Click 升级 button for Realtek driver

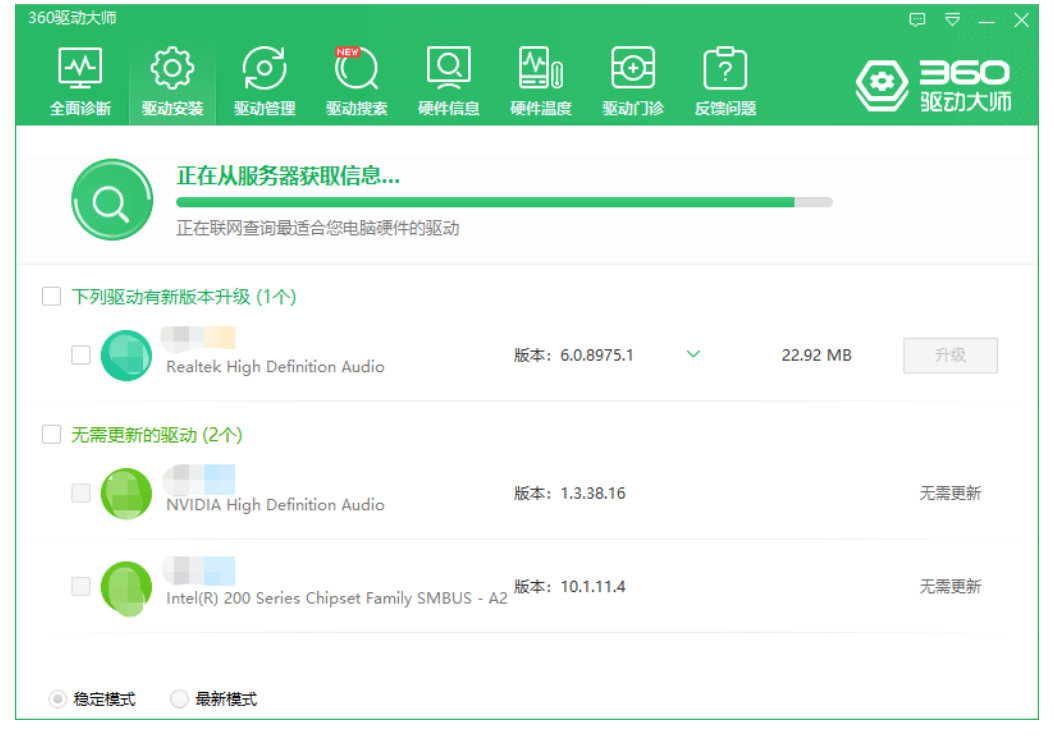pyautogui.click(x=950, y=355)
